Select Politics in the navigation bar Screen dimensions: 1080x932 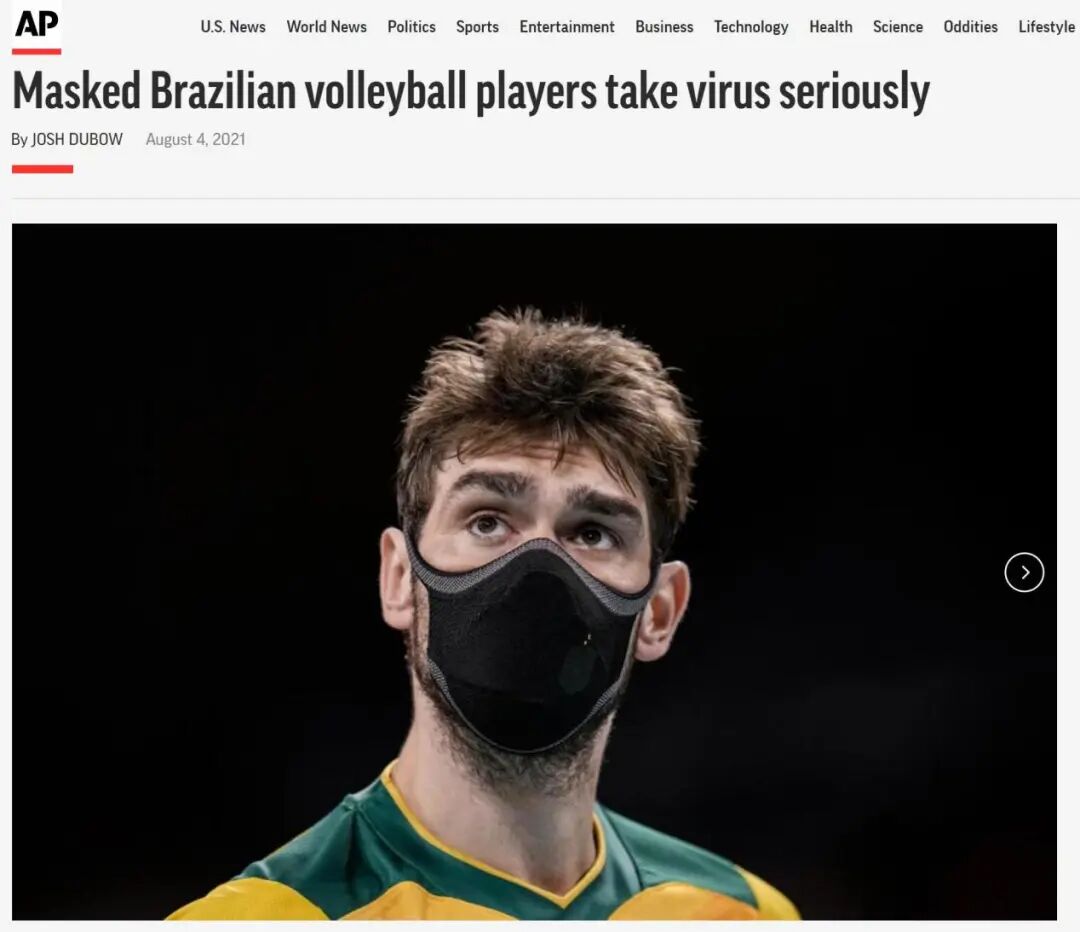point(411,27)
